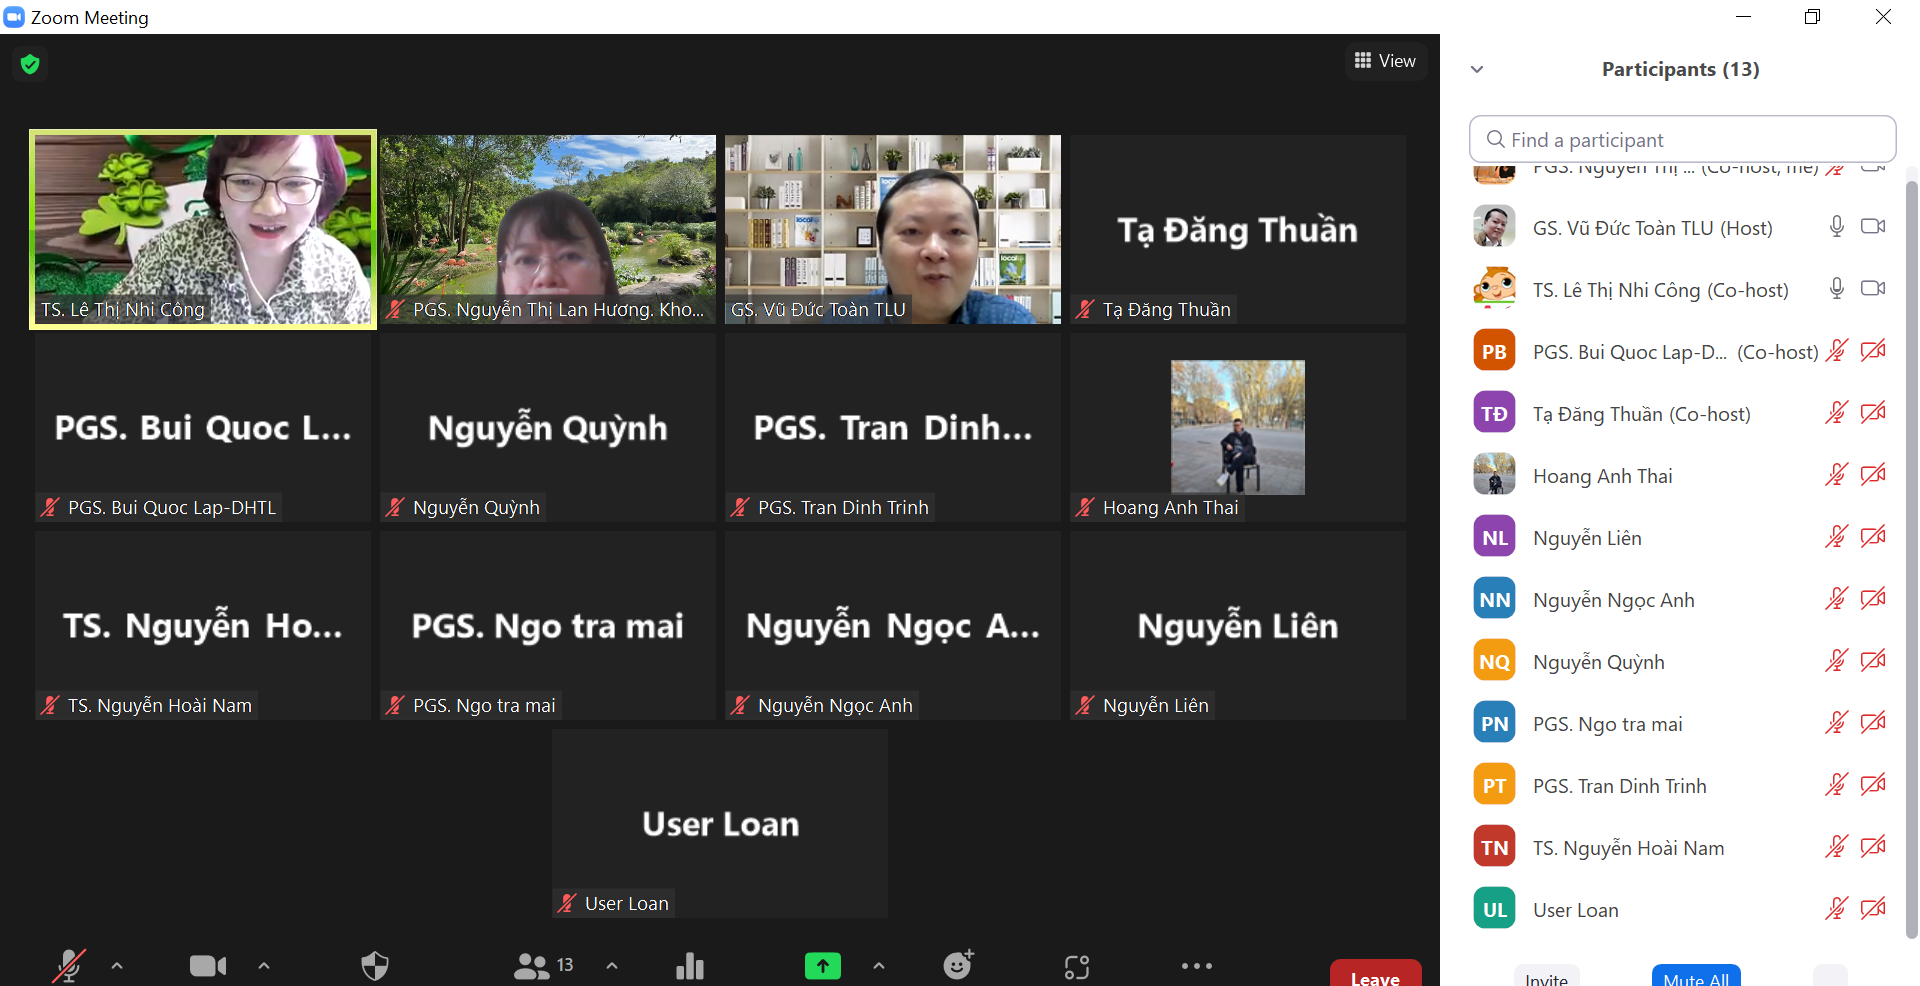Viewport: 1920px width, 986px height.
Task: Click the green encryption shield icon
Action: (x=30, y=65)
